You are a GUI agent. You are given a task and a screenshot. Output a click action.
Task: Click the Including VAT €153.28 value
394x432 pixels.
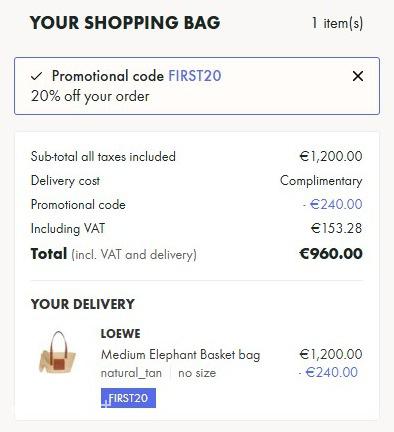click(x=336, y=228)
